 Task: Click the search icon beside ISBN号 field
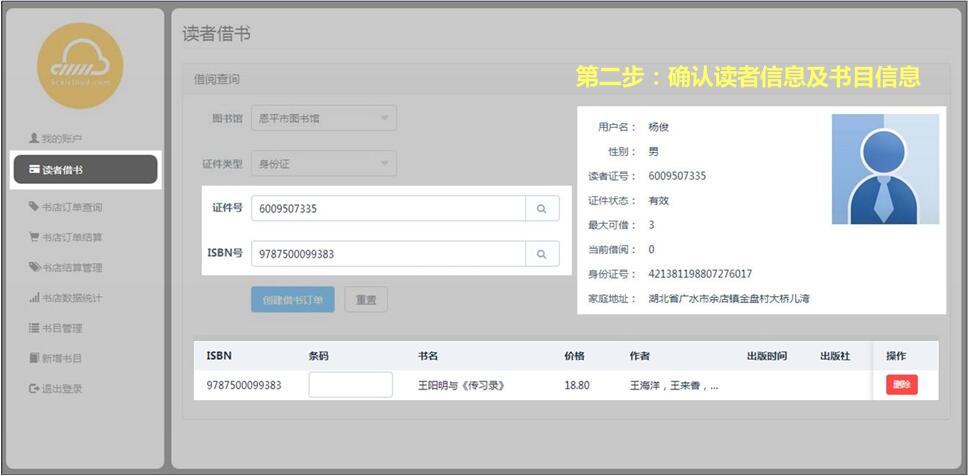[x=542, y=254]
